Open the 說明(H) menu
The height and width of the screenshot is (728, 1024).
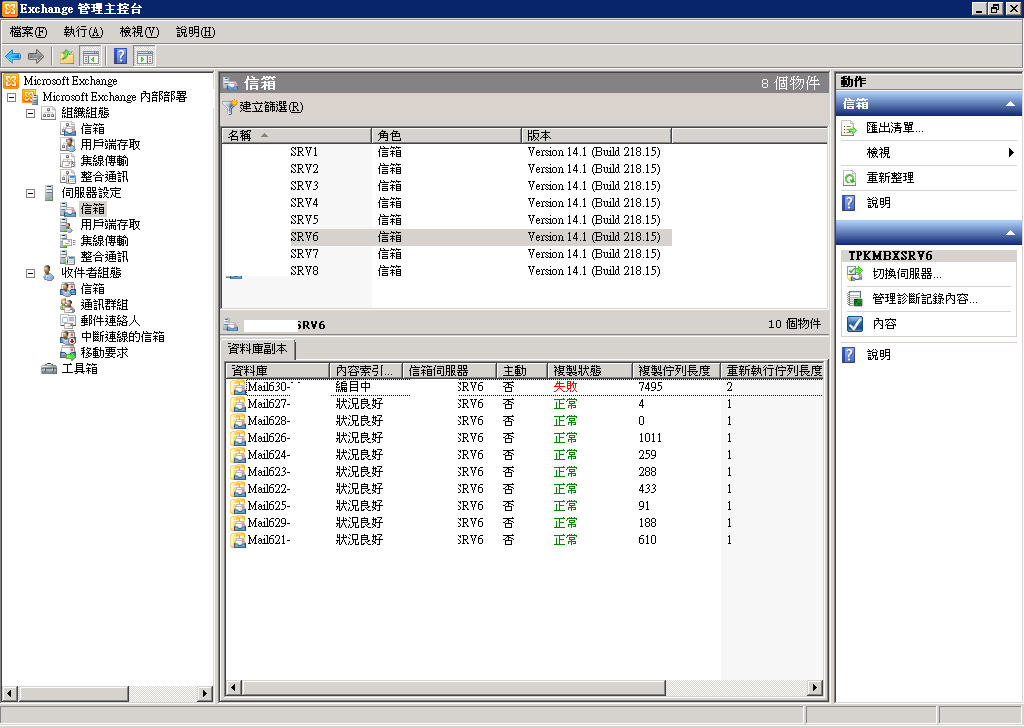click(195, 31)
